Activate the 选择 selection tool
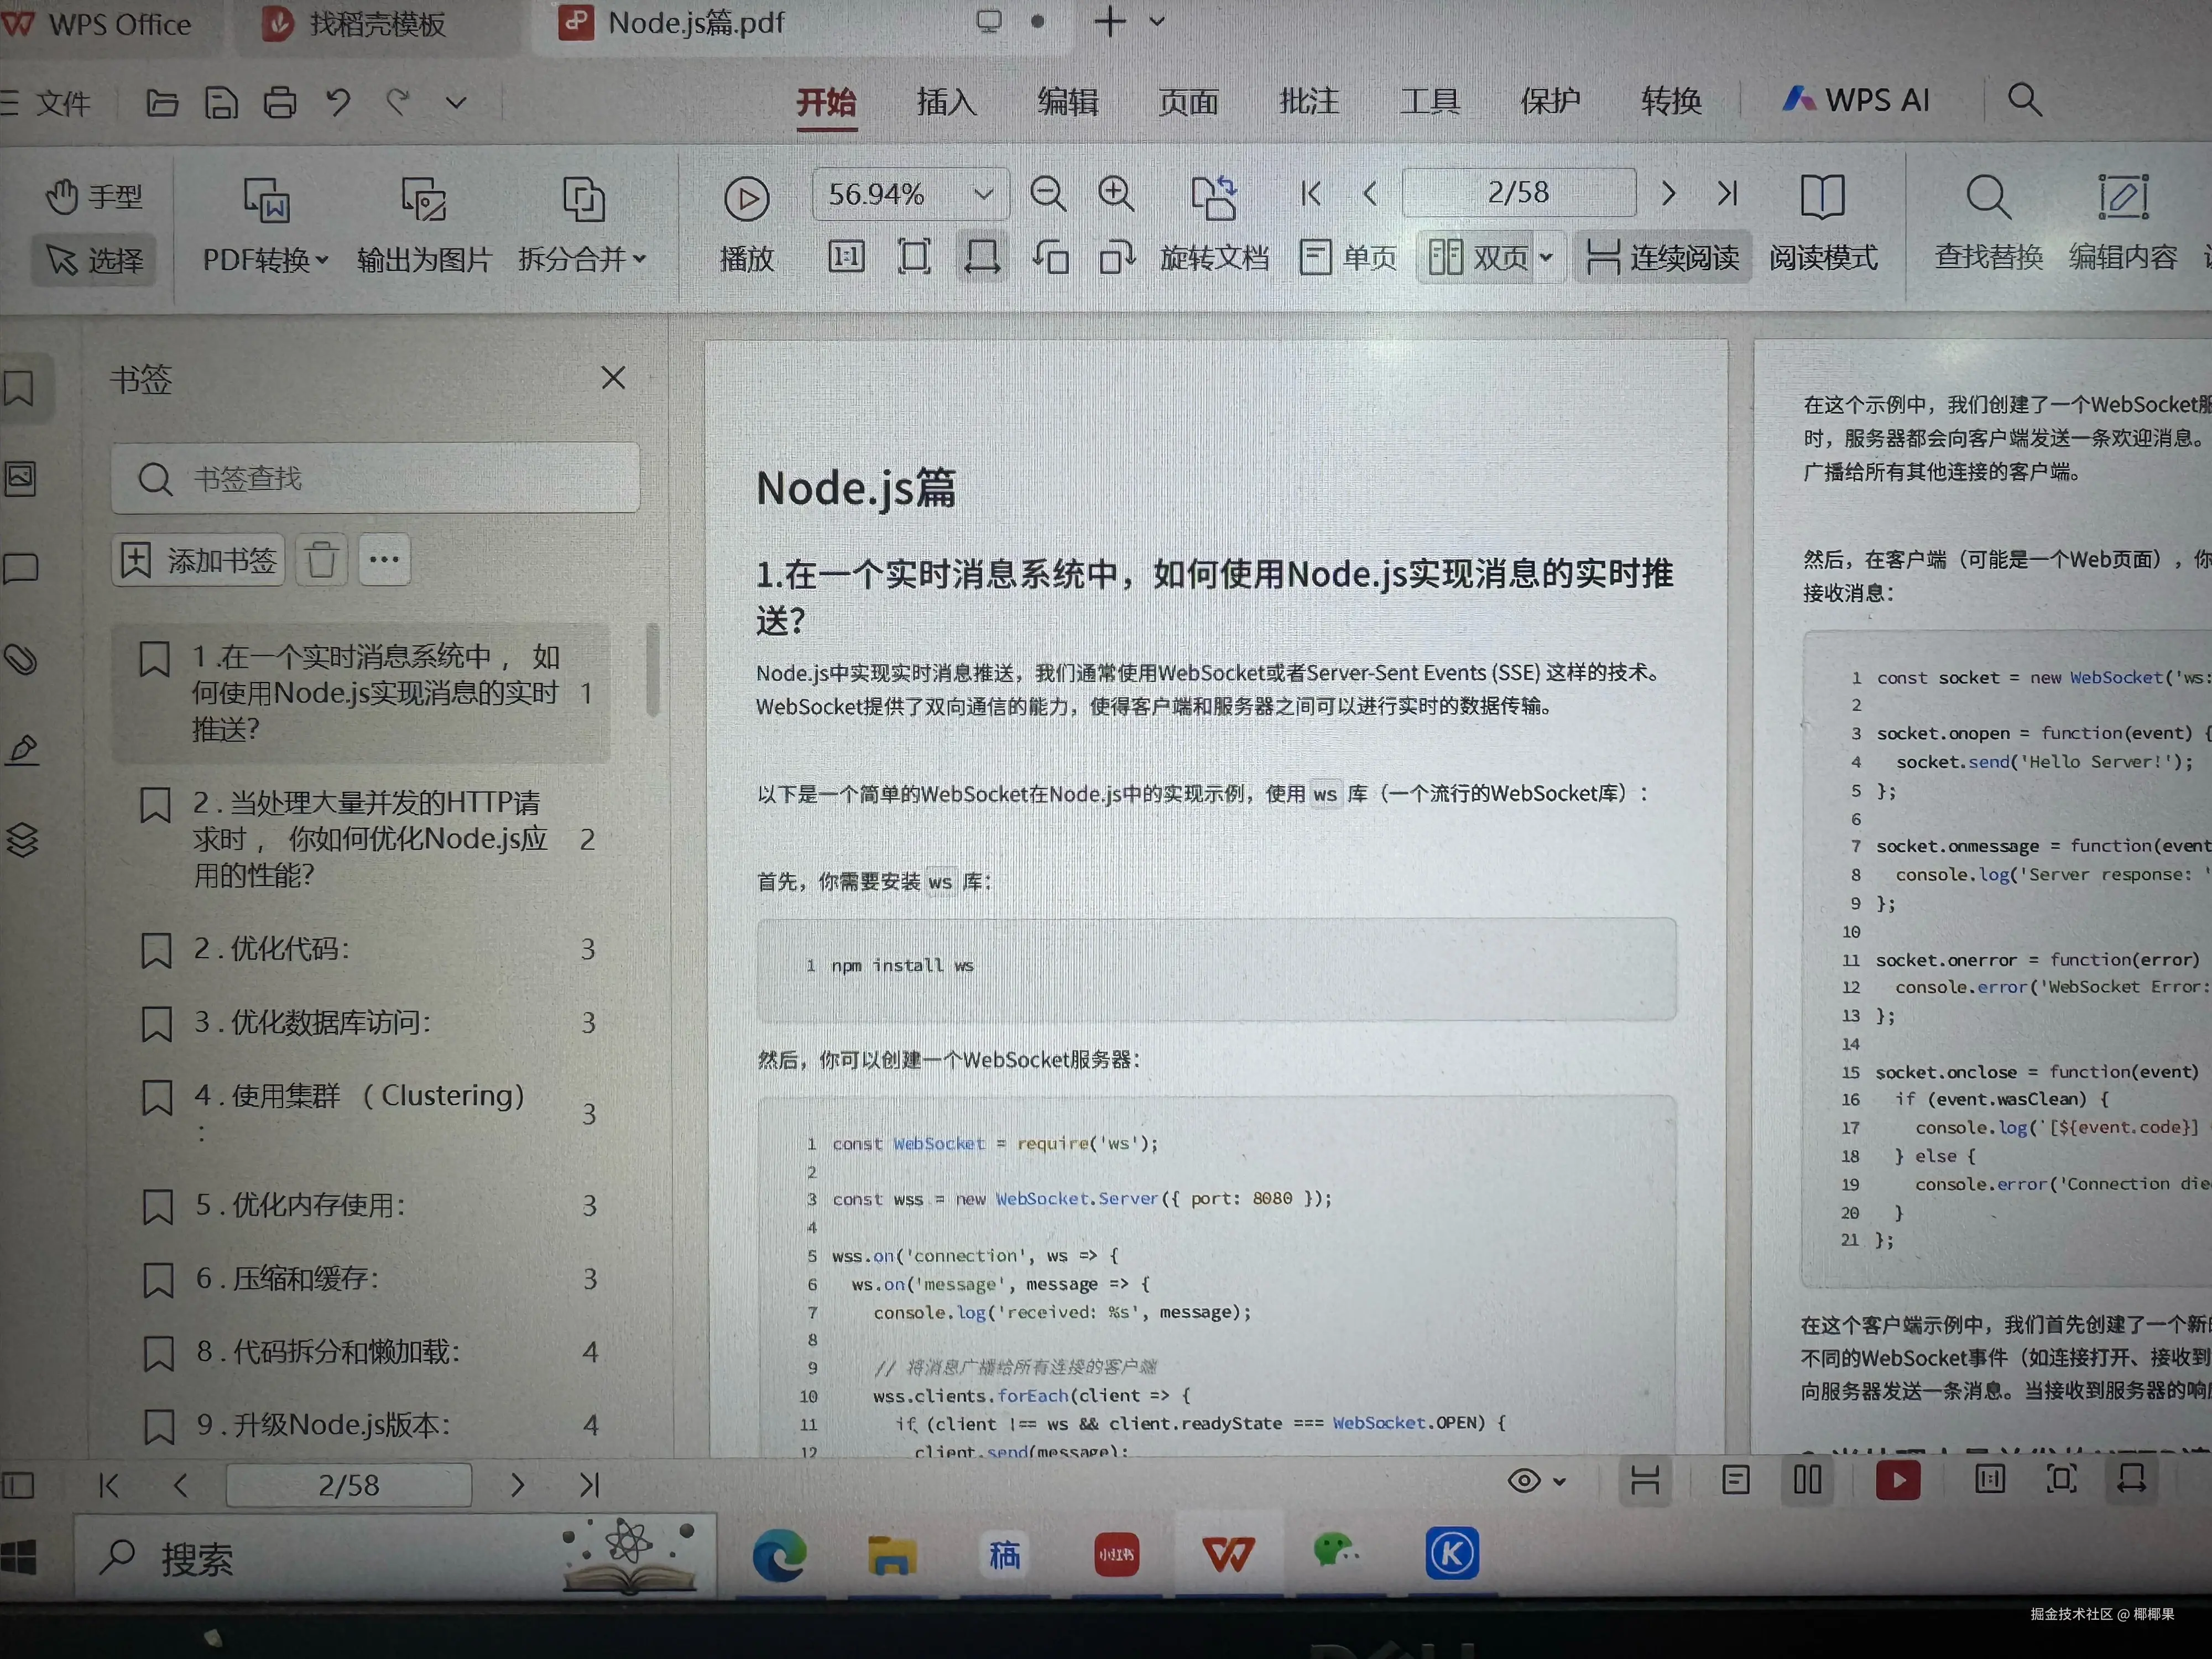The image size is (2212, 1659). (93, 260)
